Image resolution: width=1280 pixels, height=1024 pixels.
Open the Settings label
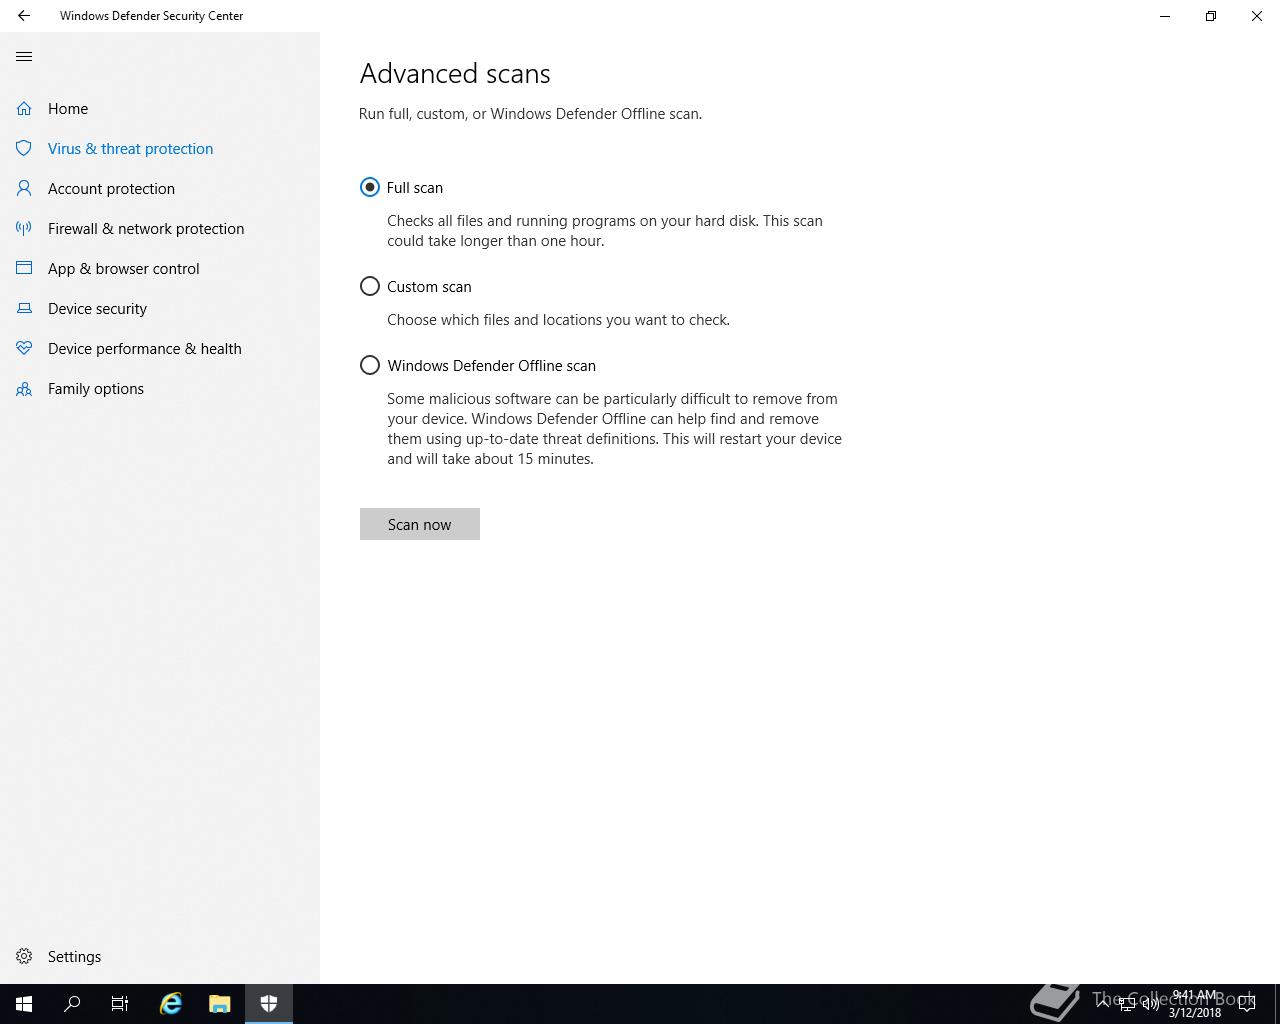click(x=74, y=956)
